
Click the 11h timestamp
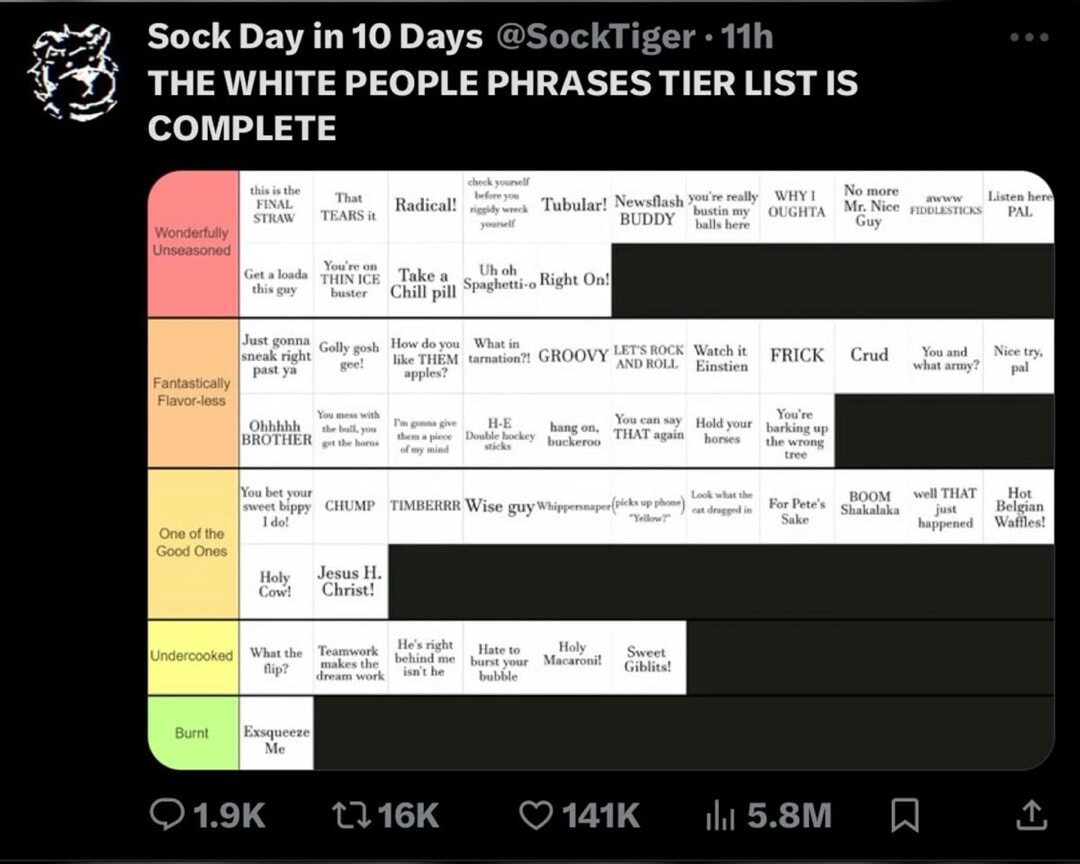point(746,38)
